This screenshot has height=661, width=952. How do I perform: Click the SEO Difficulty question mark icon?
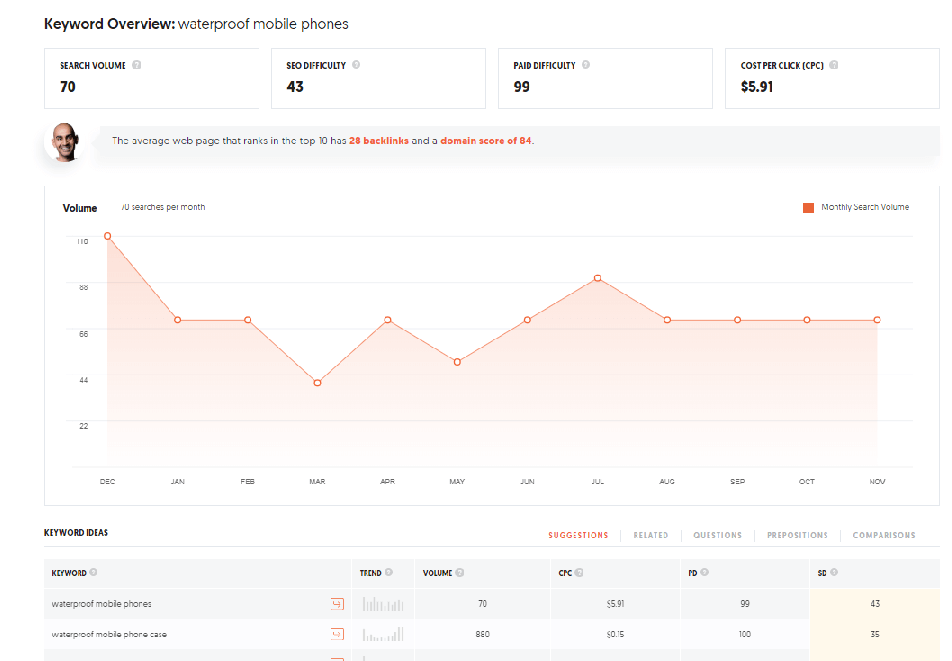click(358, 65)
